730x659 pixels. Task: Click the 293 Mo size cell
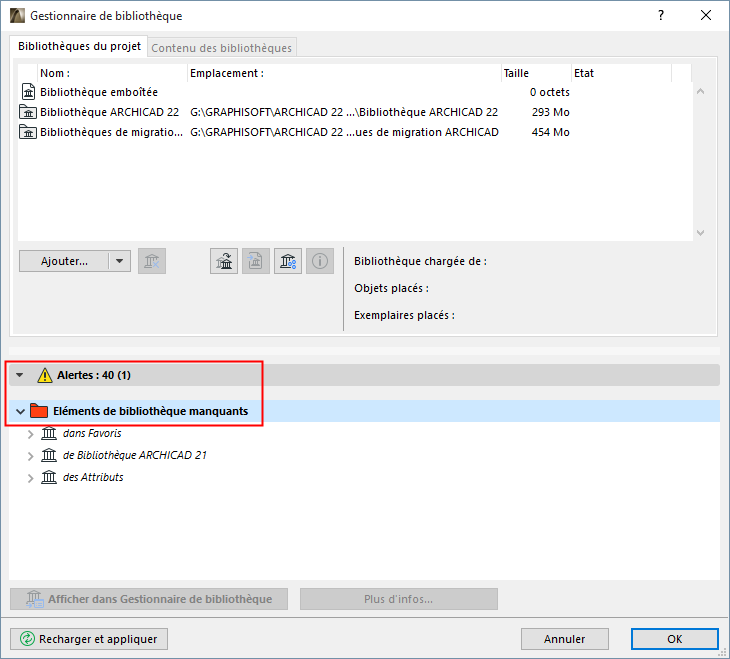(x=550, y=112)
